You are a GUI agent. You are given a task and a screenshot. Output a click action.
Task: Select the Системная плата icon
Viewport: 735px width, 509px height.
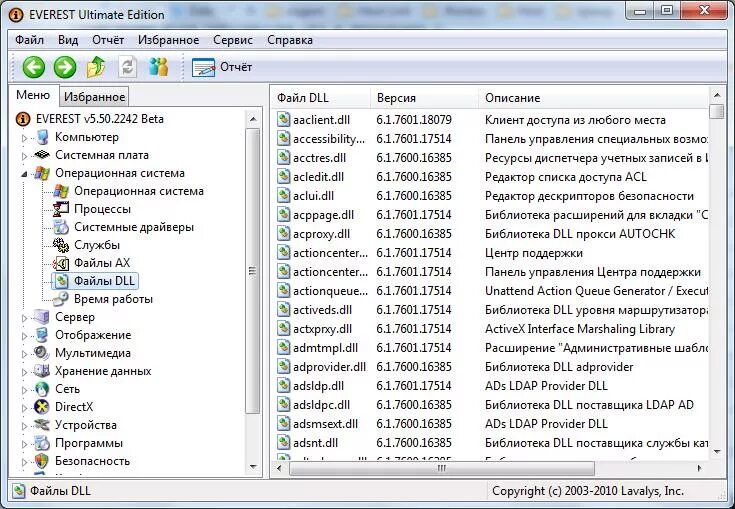42,155
